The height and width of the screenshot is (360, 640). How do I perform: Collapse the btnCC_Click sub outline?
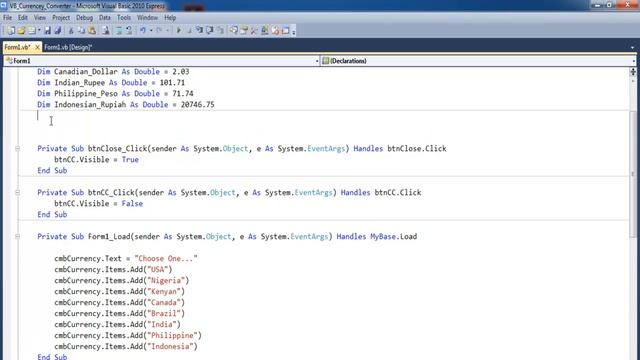pos(18,193)
